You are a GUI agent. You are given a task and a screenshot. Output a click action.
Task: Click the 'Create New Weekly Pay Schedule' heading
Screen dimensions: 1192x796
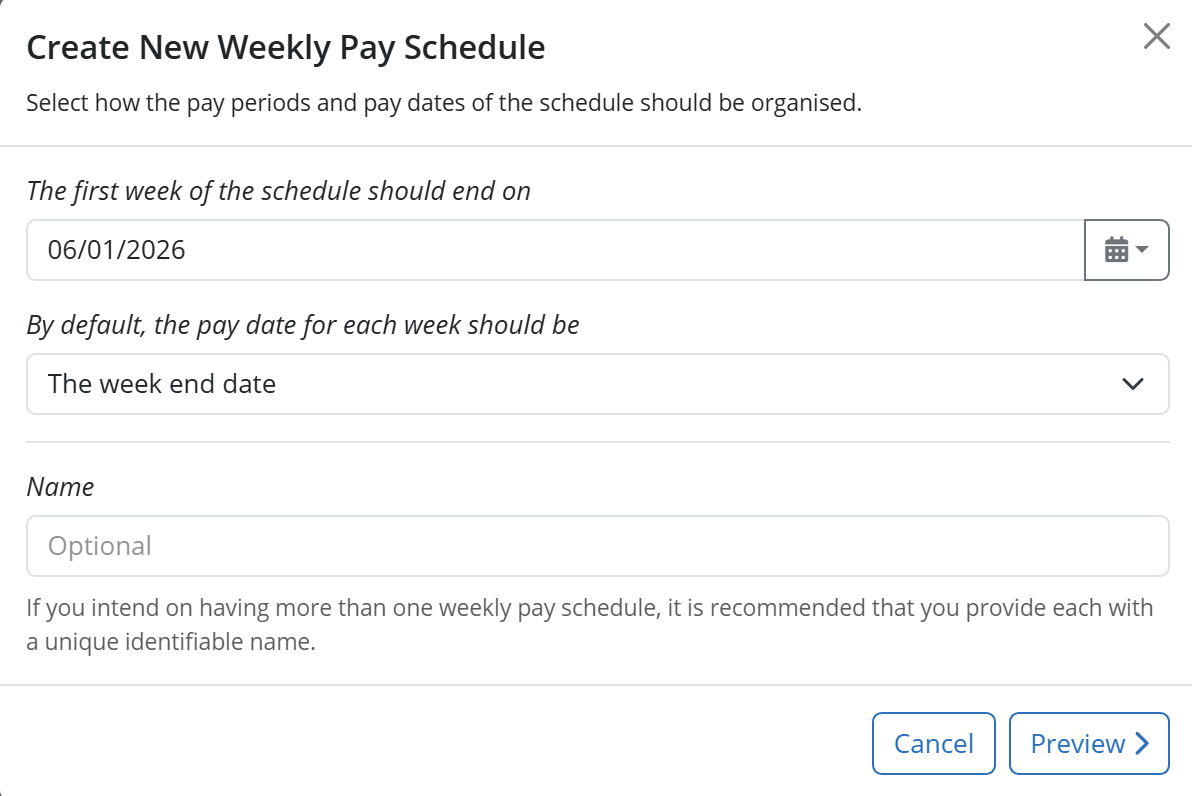(x=286, y=47)
